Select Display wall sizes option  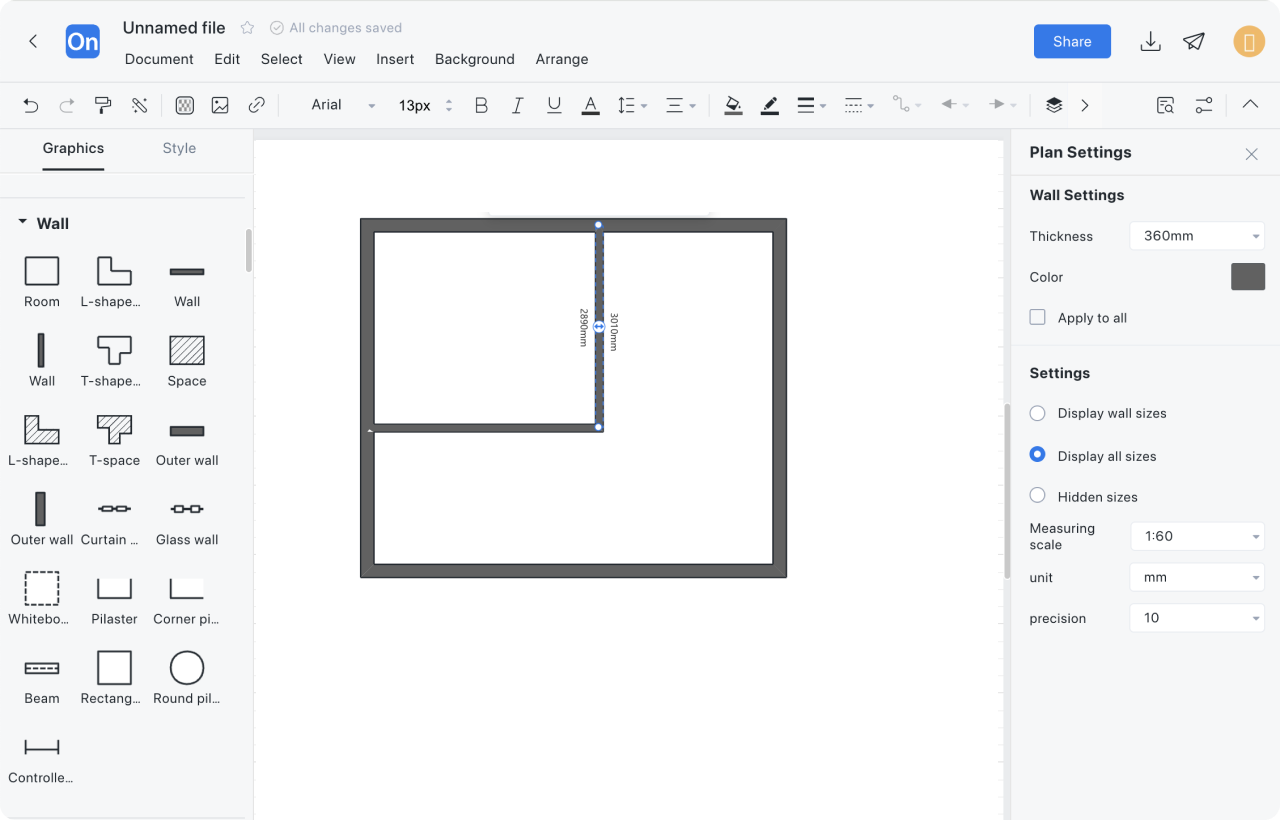[x=1038, y=413]
